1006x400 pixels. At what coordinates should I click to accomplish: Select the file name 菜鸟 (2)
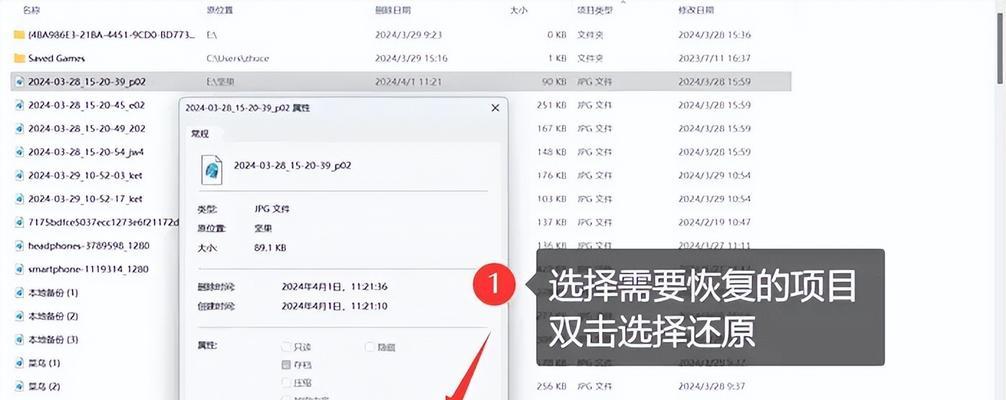tap(44, 387)
